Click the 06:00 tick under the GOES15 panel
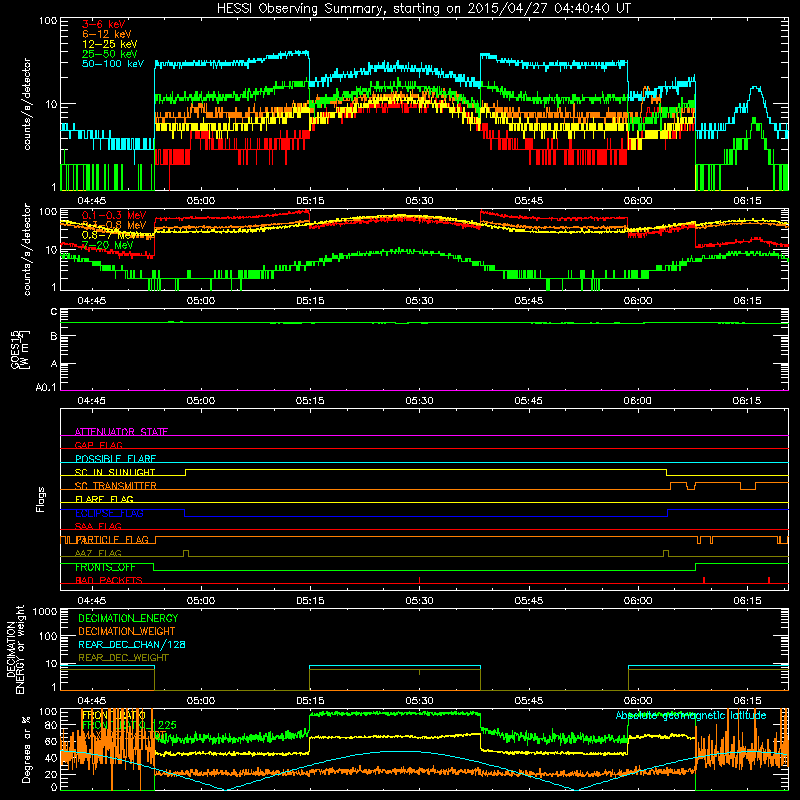800x800 pixels. click(x=638, y=401)
